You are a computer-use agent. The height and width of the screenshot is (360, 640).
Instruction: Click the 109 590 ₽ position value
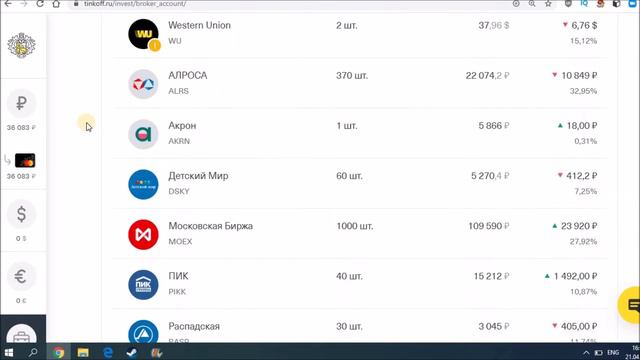tap(489, 226)
